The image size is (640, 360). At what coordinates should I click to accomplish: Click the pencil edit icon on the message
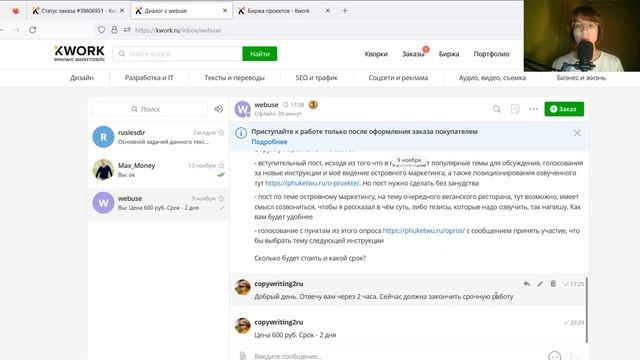540,284
